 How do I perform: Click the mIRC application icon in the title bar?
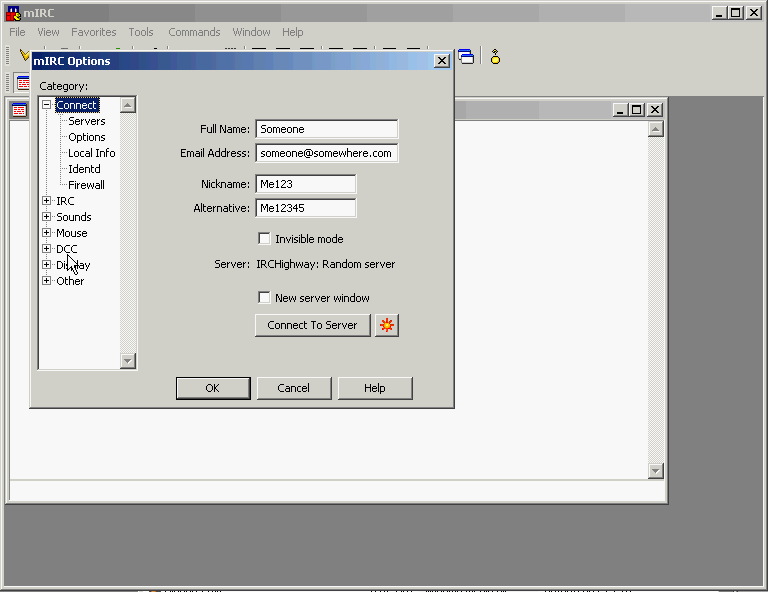[13, 13]
